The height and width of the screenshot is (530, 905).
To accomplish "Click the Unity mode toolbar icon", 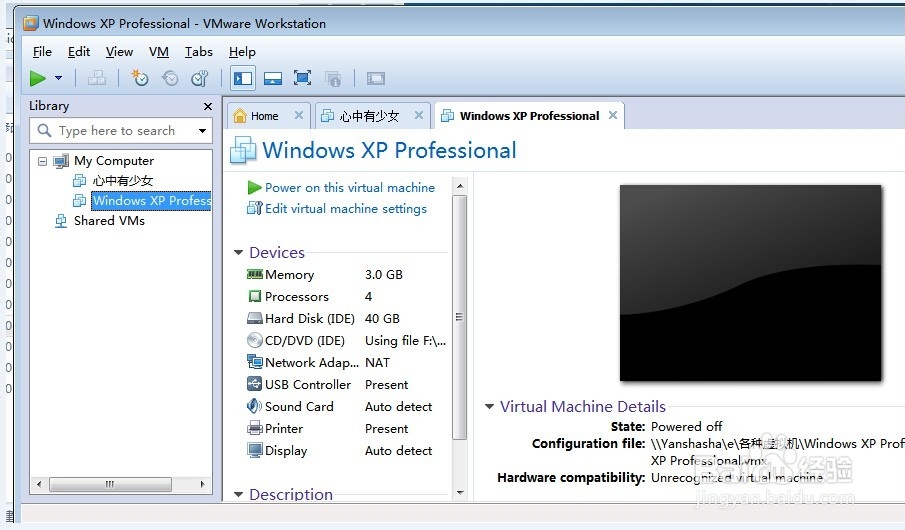I will (x=333, y=79).
